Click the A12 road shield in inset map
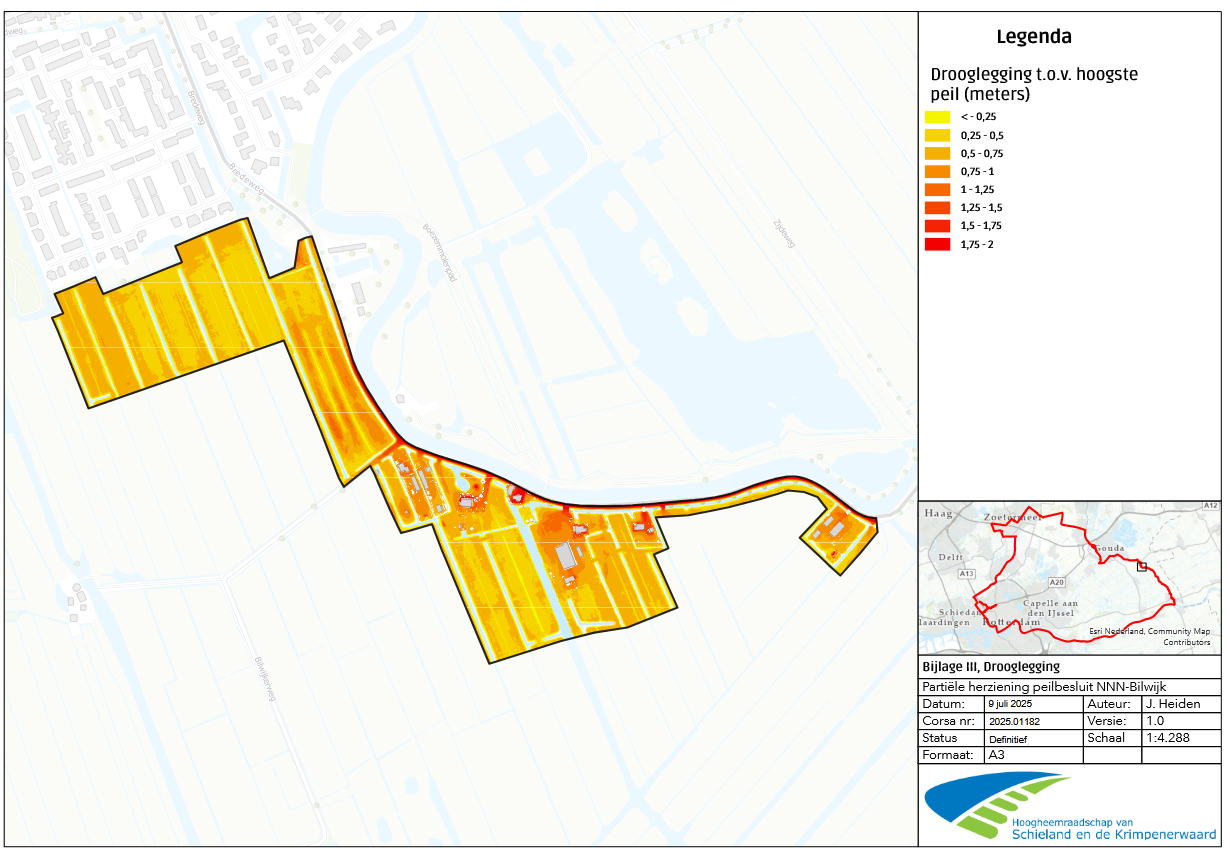Screen dimensions: 1230x859 [1210, 507]
